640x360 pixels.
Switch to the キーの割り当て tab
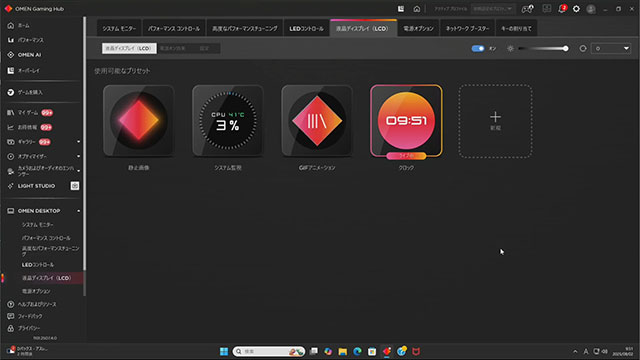point(516,28)
